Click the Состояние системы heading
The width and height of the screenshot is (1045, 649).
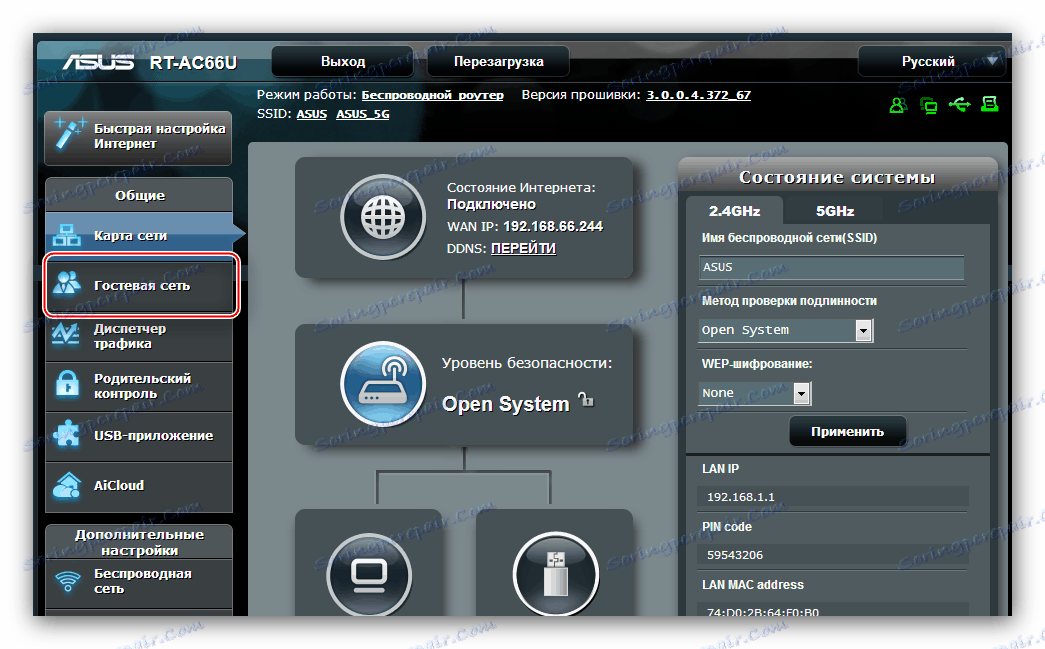(837, 177)
